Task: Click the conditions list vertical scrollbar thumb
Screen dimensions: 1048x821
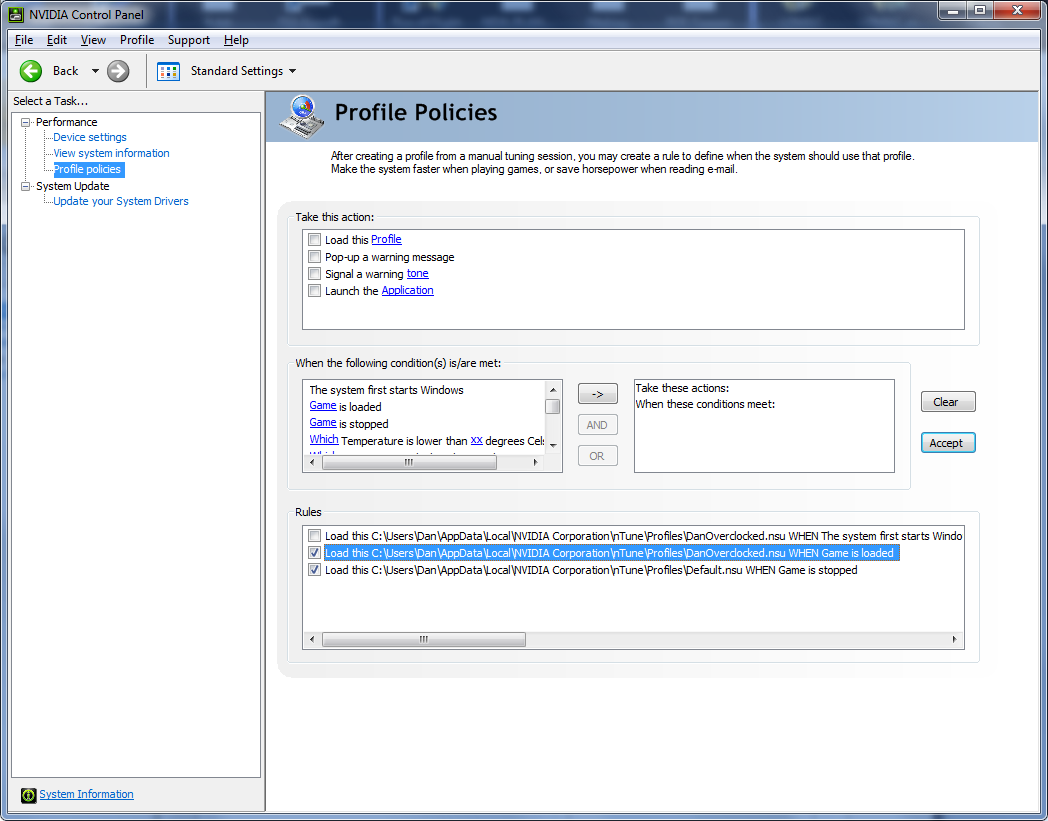Action: 553,406
